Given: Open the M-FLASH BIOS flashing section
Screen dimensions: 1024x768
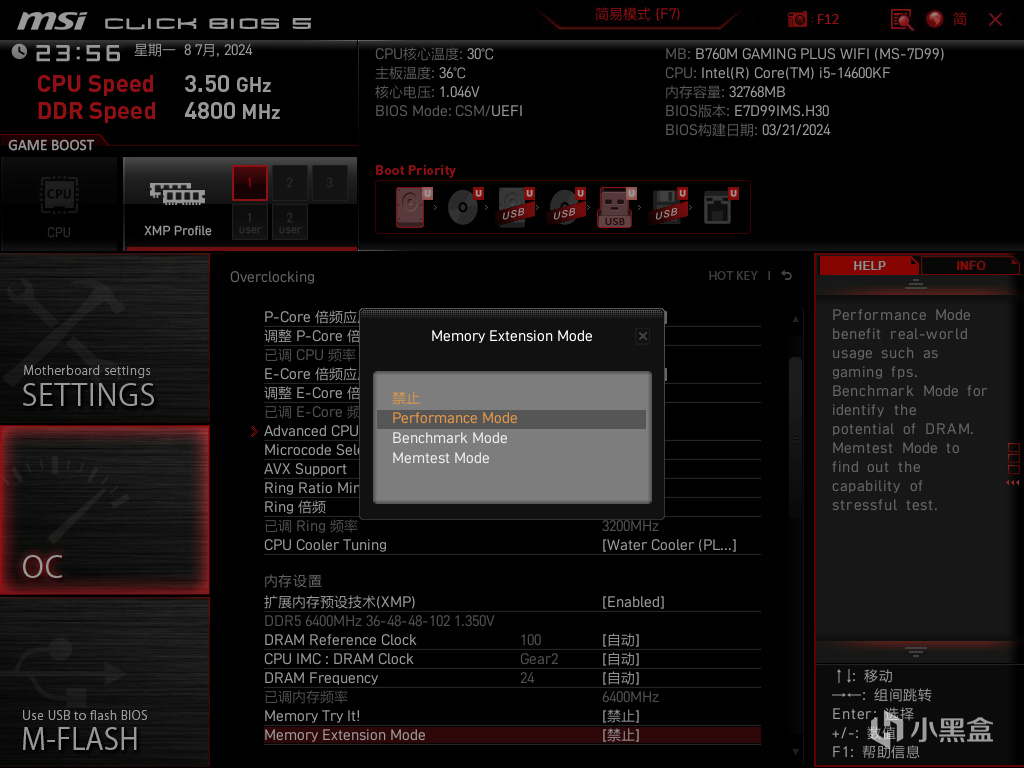Looking at the screenshot, I should click(x=104, y=682).
